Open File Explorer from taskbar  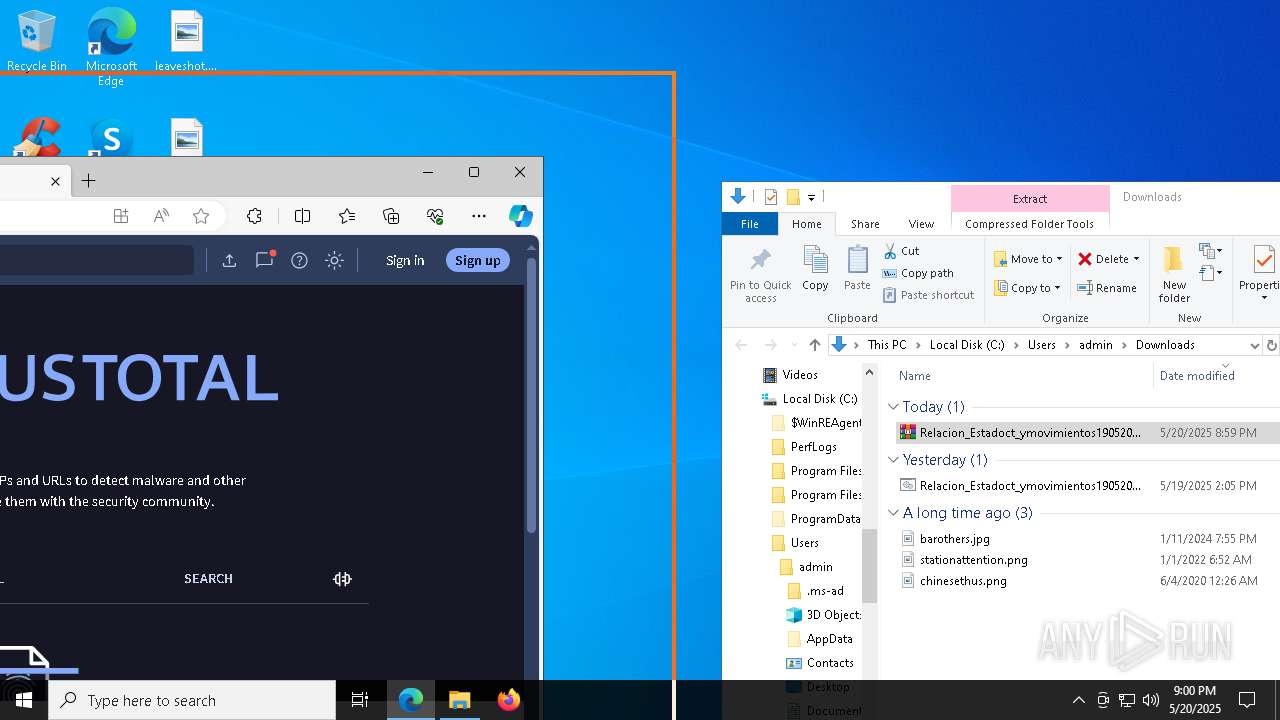point(460,700)
